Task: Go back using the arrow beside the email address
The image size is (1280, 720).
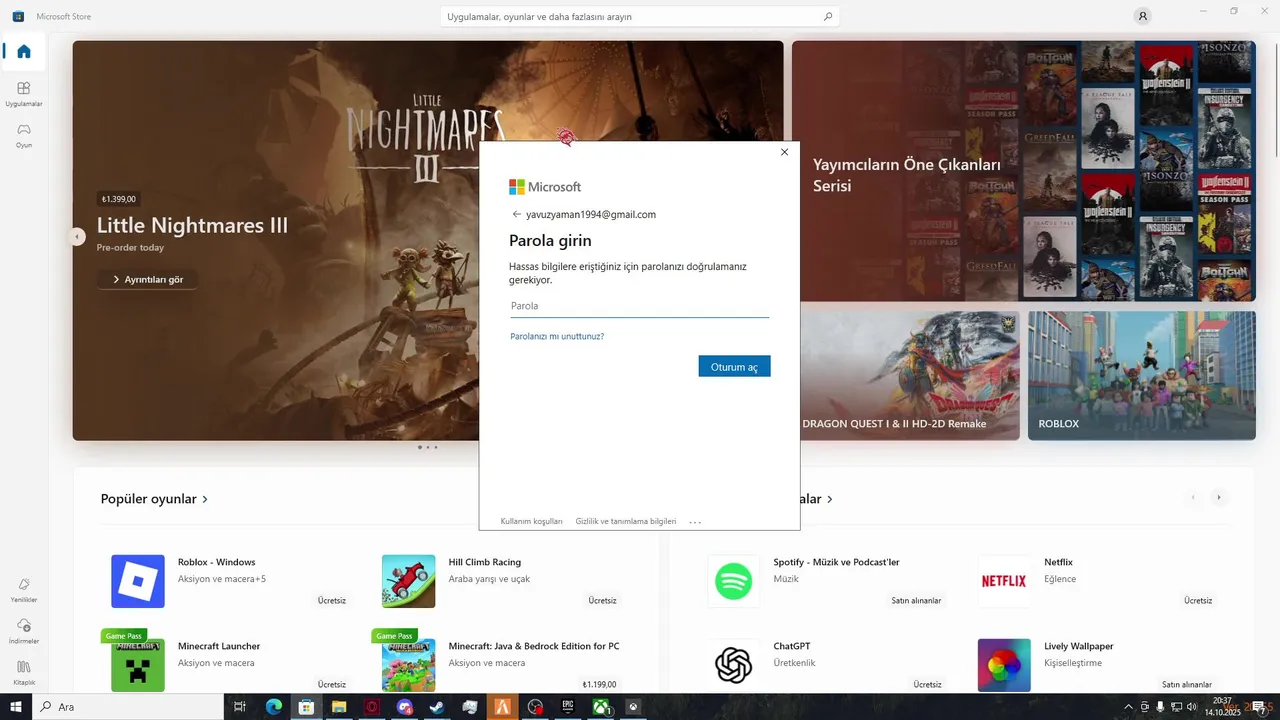Action: pyautogui.click(x=516, y=214)
